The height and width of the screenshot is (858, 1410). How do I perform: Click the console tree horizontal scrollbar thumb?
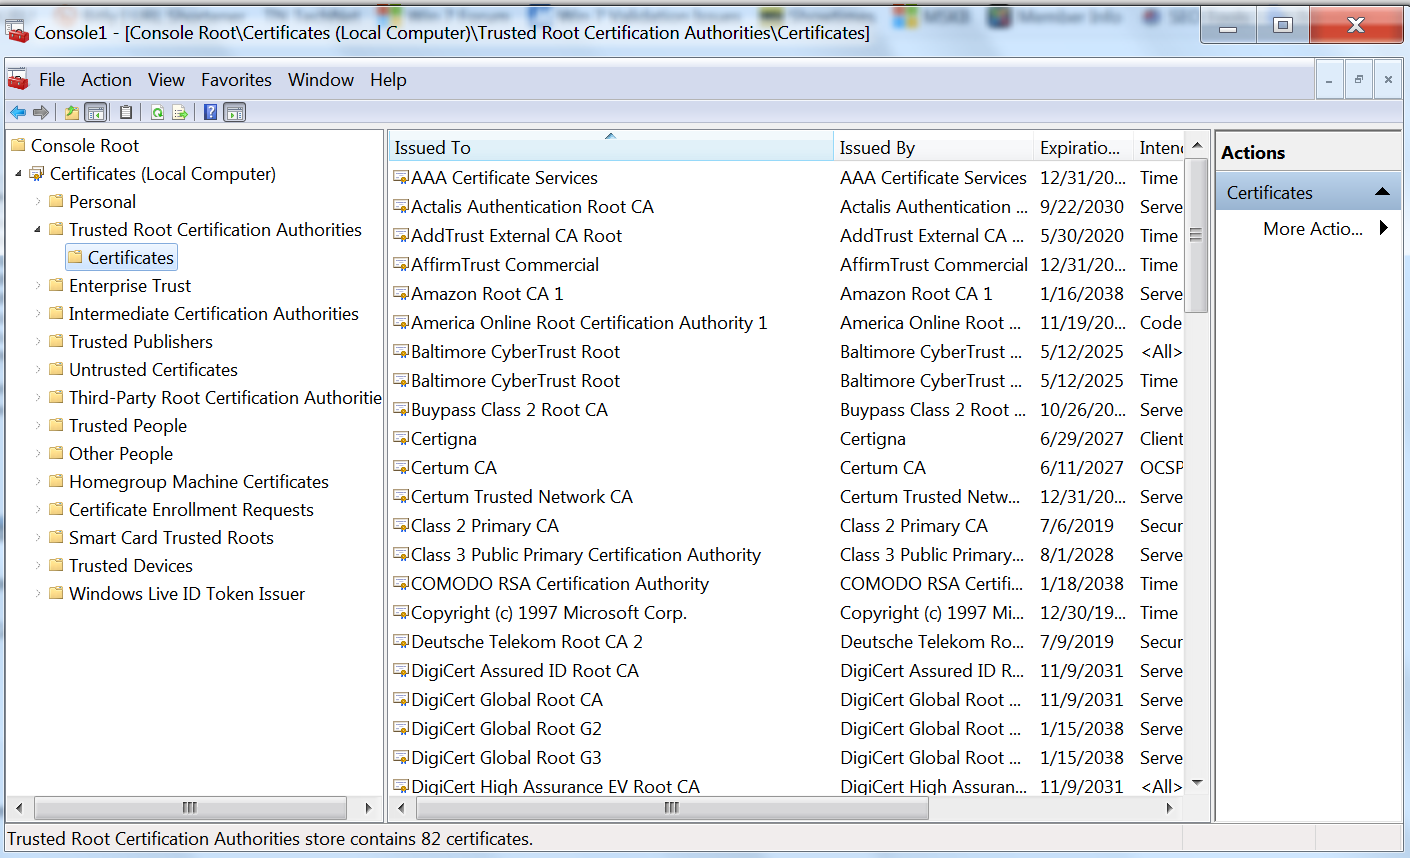click(x=190, y=808)
